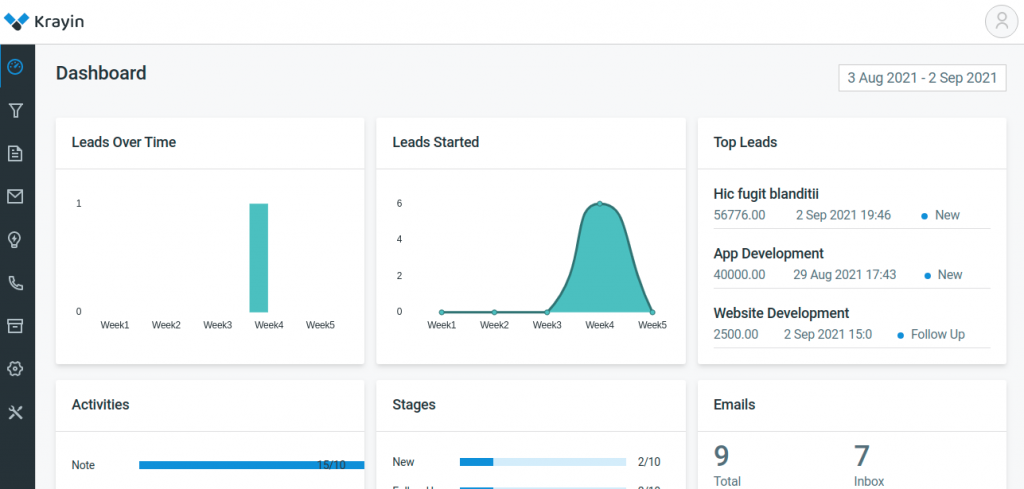
Task: Open the Hic fugit blanditii lead
Action: point(766,194)
